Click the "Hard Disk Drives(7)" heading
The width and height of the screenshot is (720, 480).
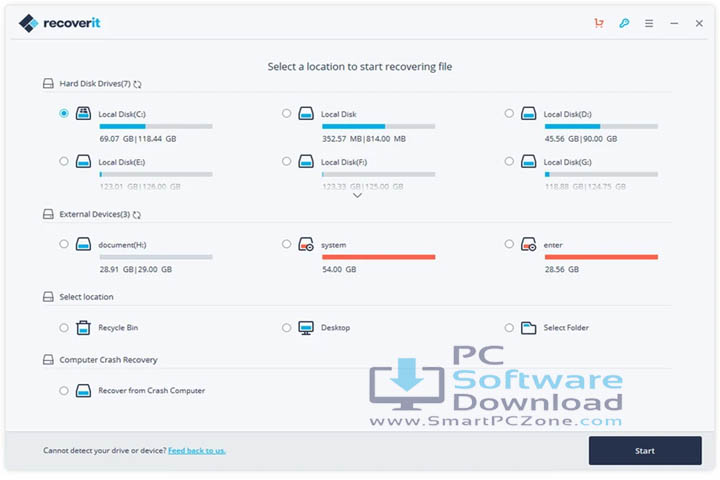pyautogui.click(x=95, y=84)
